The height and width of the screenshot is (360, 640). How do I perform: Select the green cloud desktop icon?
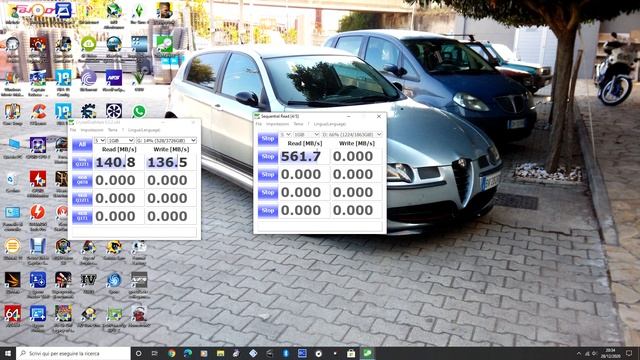pos(89,44)
